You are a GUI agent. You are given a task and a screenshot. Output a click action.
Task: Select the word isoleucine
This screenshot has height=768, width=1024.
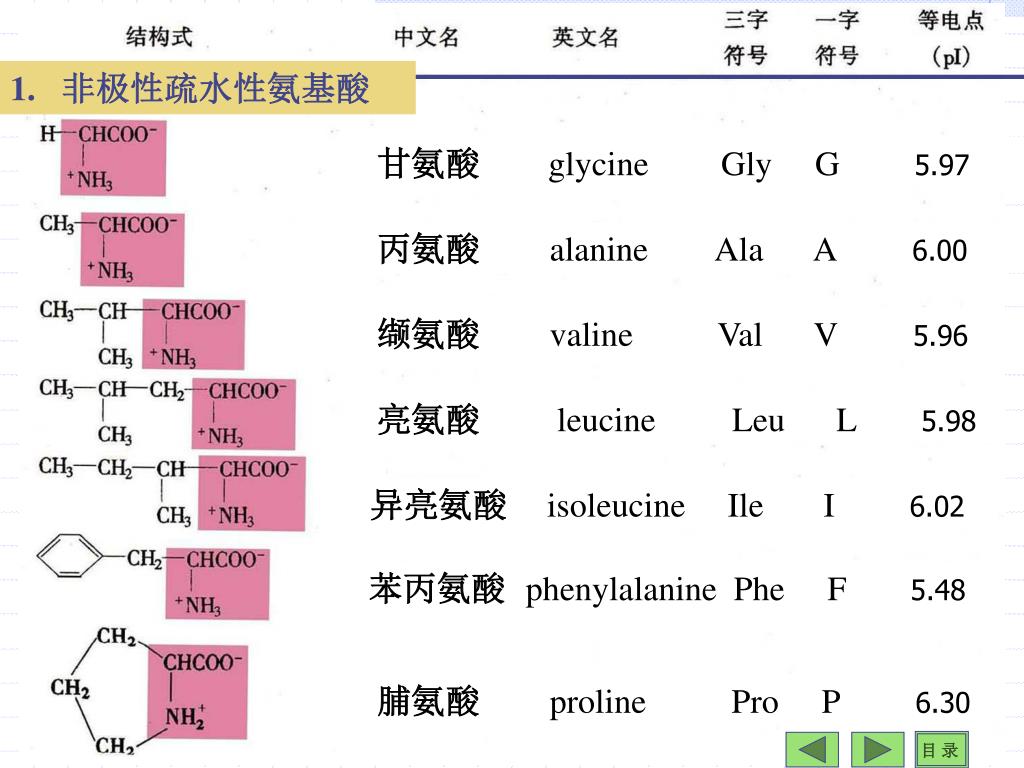pyautogui.click(x=616, y=506)
